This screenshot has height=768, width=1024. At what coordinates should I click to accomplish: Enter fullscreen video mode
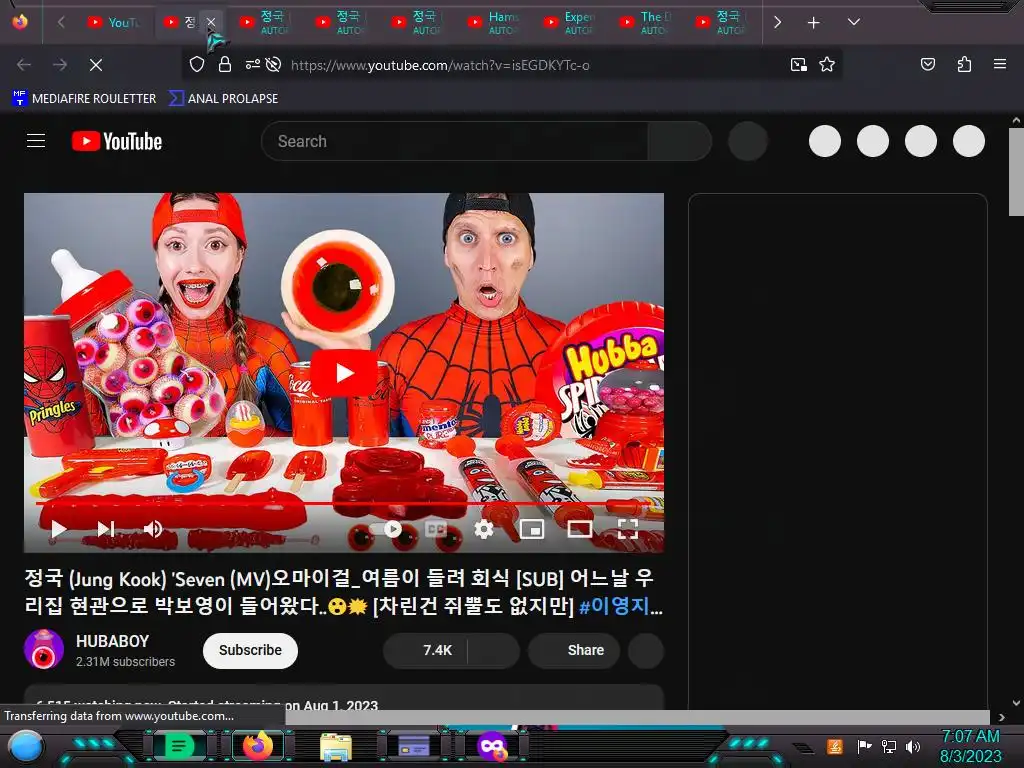point(628,529)
